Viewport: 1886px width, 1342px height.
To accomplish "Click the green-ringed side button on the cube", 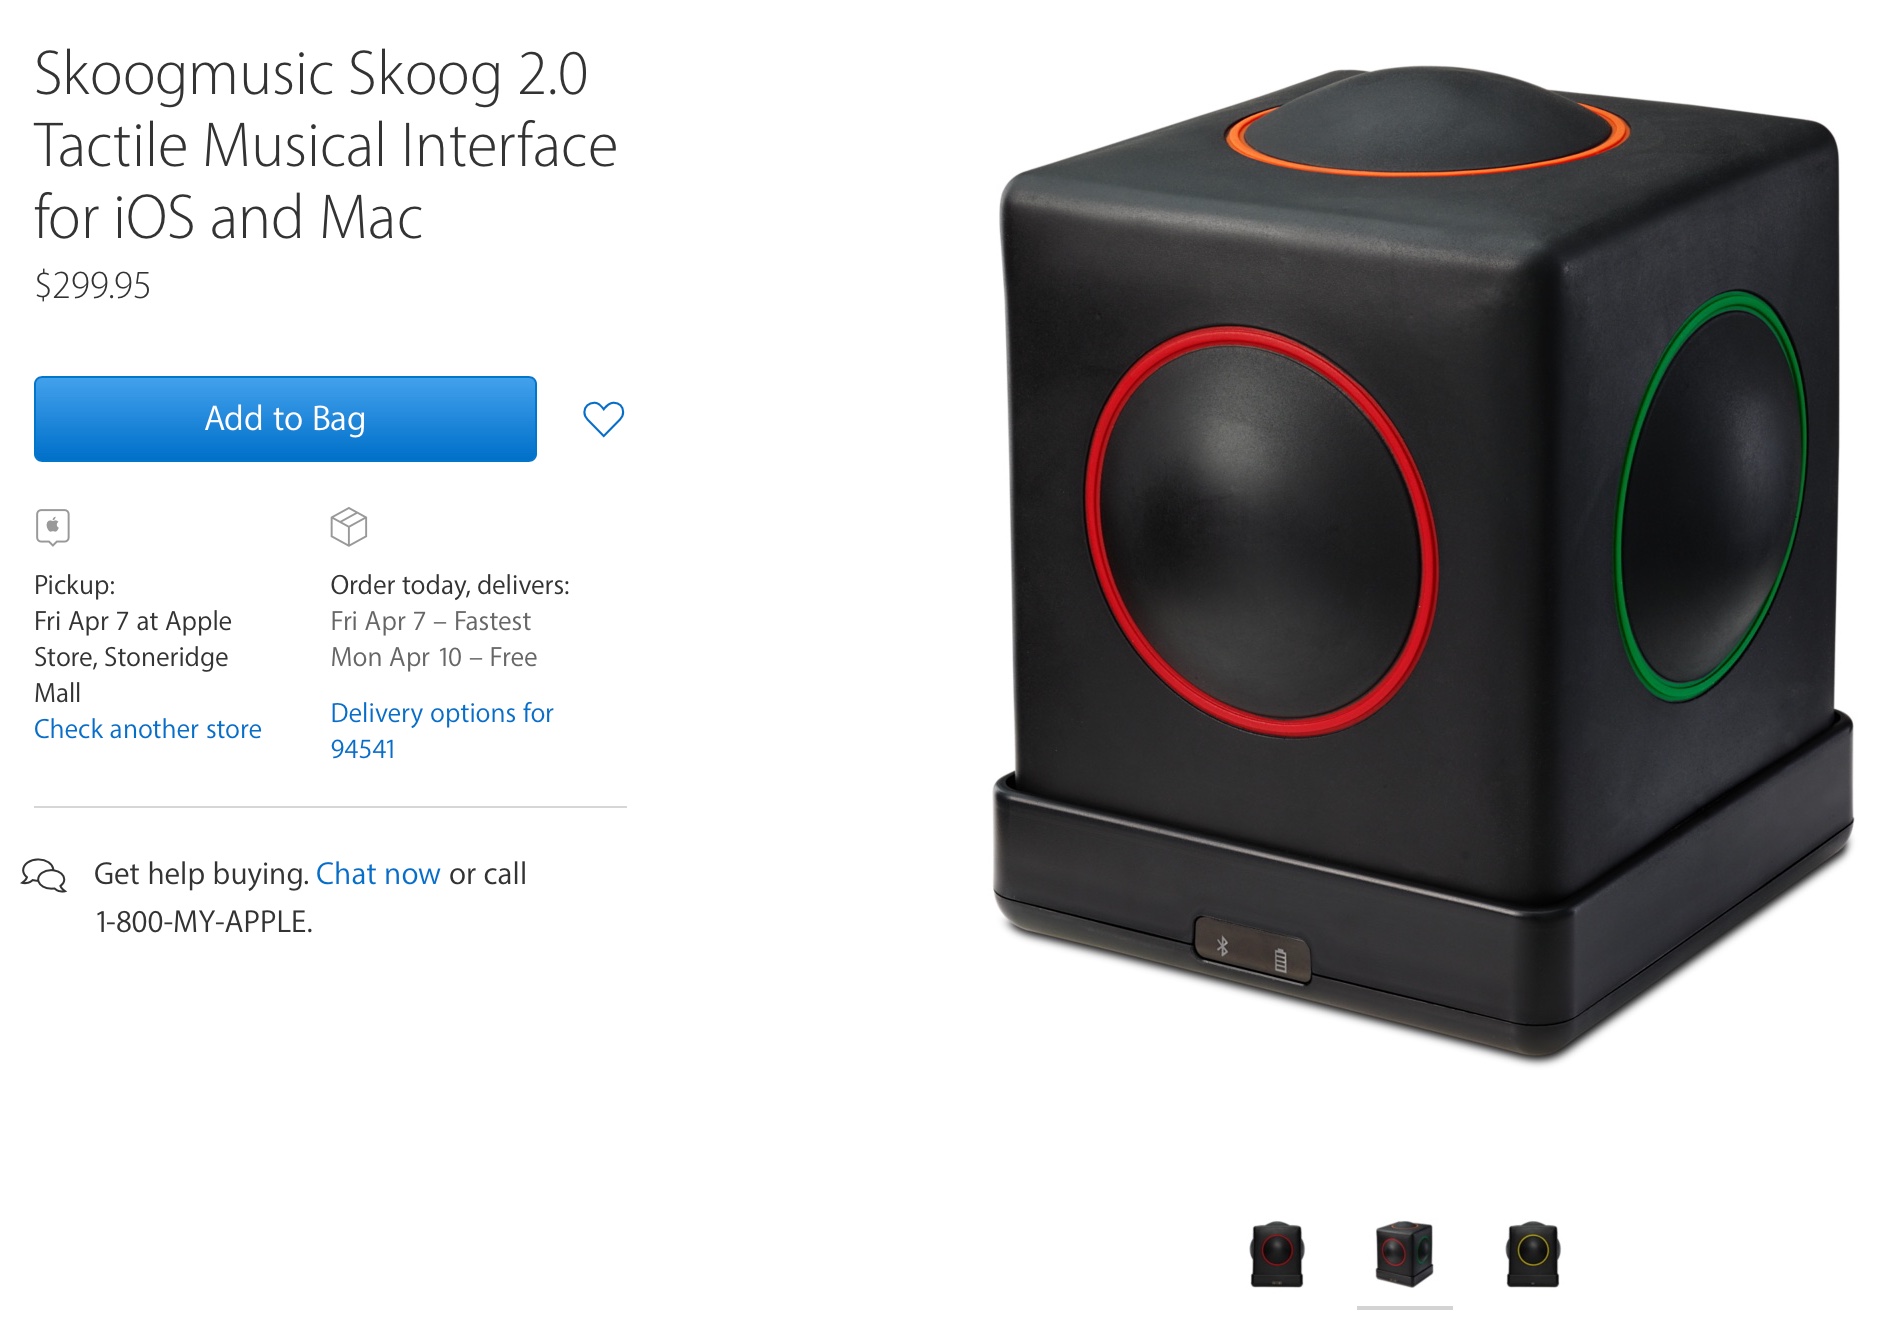I will tap(1712, 496).
